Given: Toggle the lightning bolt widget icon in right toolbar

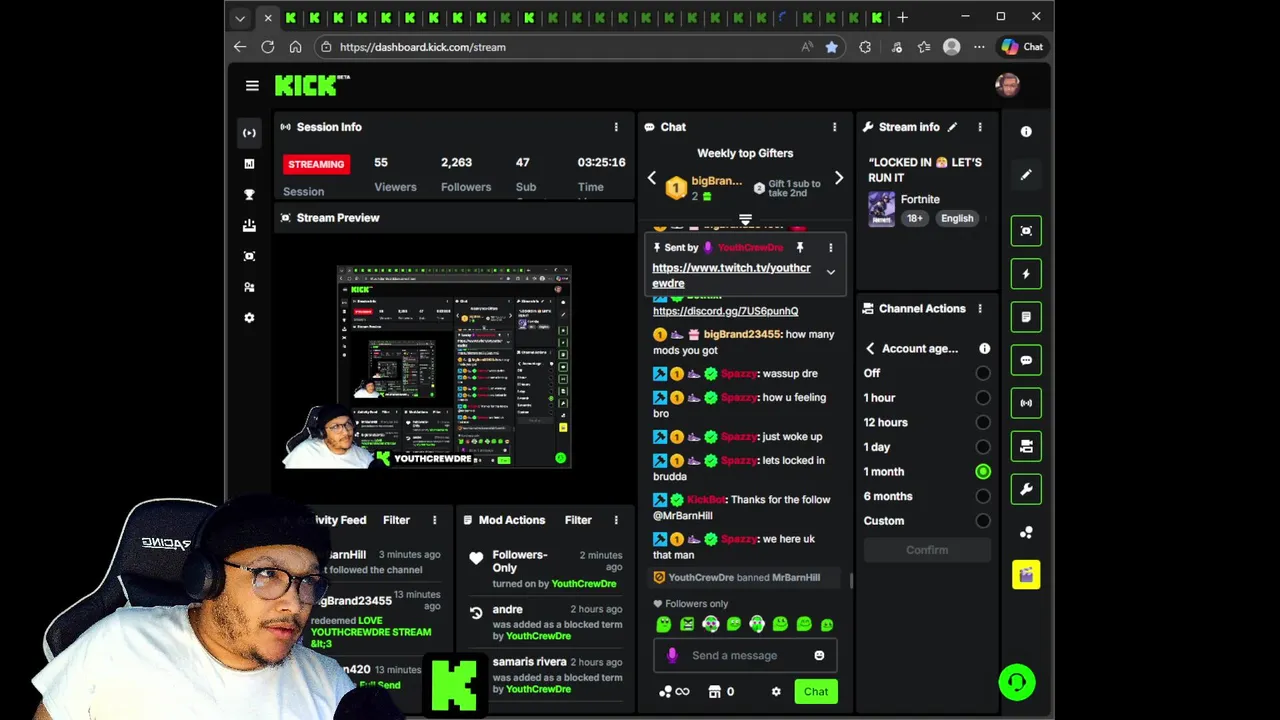Looking at the screenshot, I should [x=1026, y=274].
